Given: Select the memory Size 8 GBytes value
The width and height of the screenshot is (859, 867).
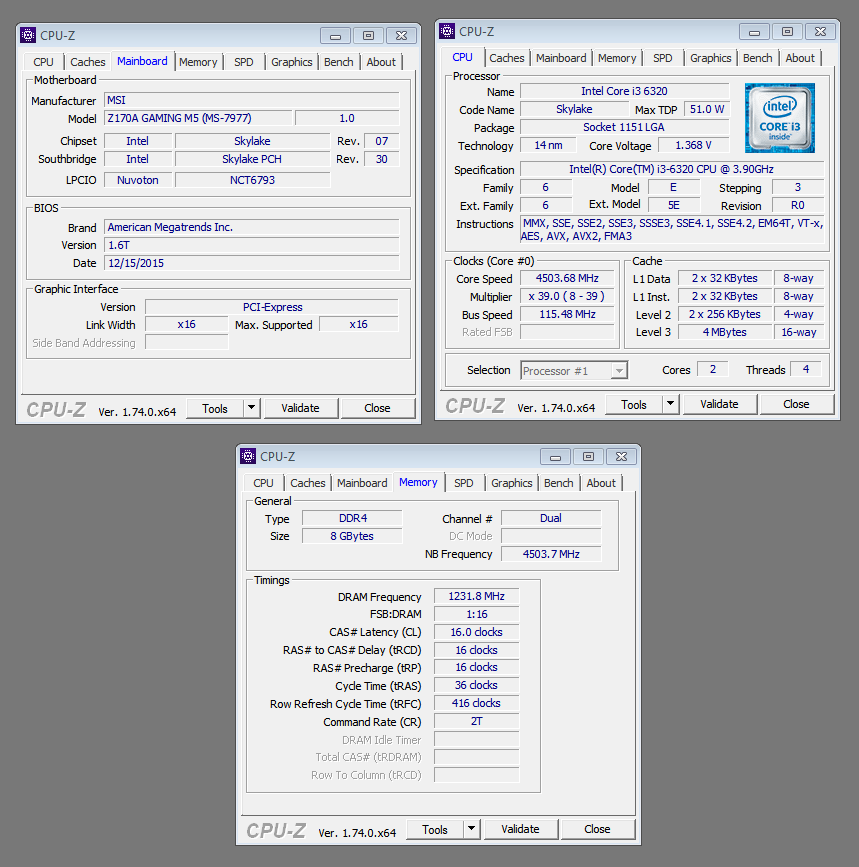Looking at the screenshot, I should tap(352, 536).
